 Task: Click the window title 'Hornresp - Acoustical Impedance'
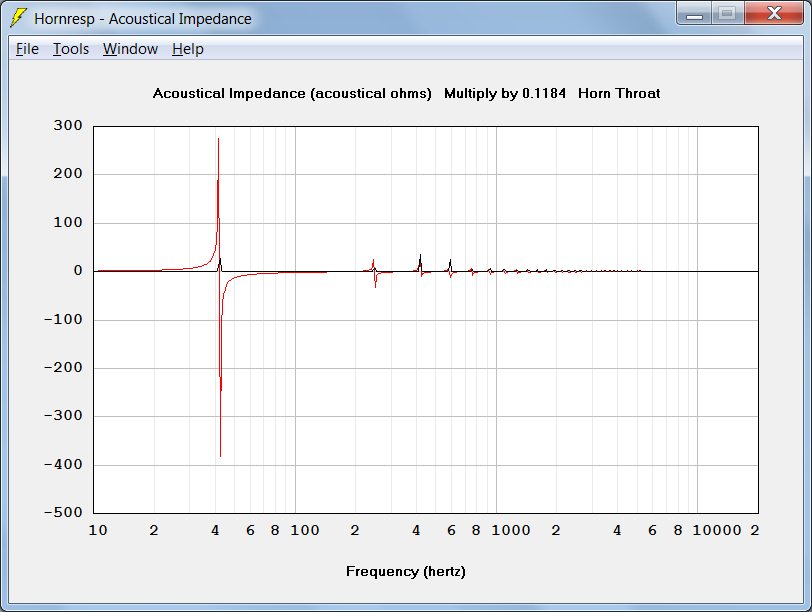point(143,19)
